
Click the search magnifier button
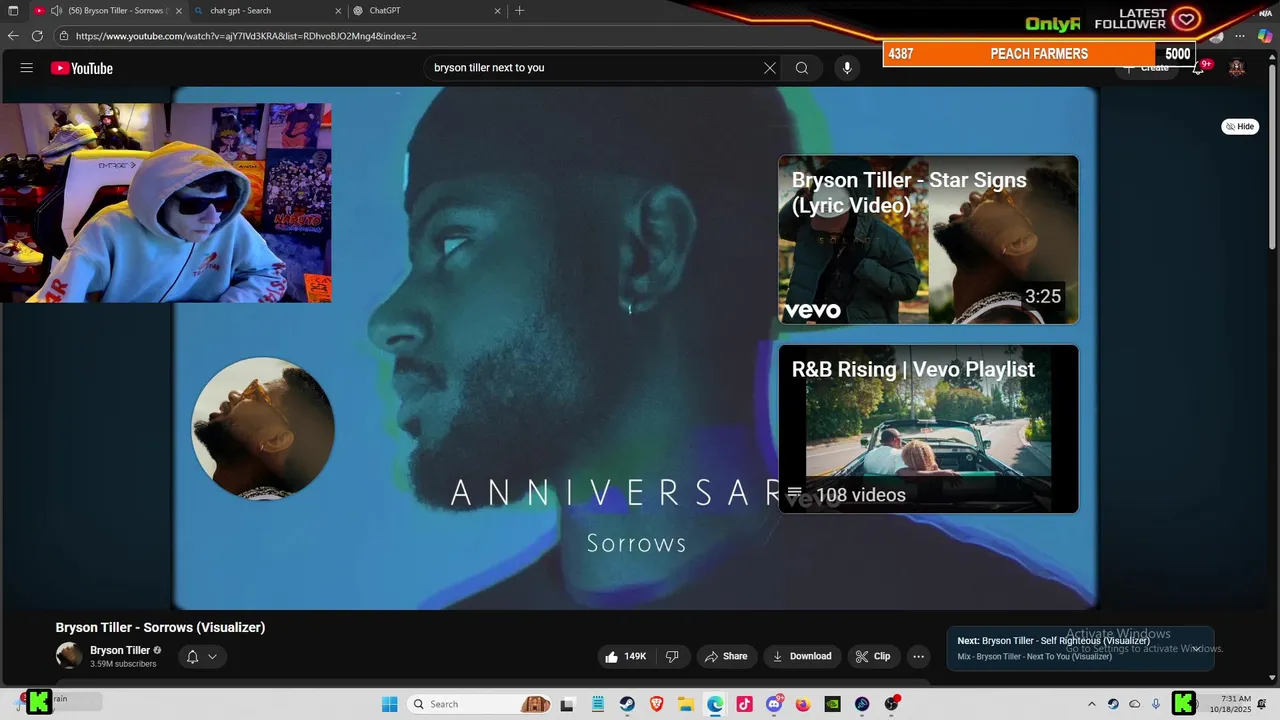(802, 68)
